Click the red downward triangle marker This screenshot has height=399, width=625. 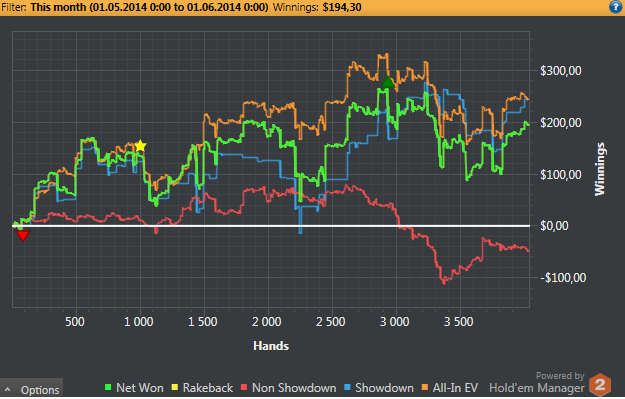(23, 236)
